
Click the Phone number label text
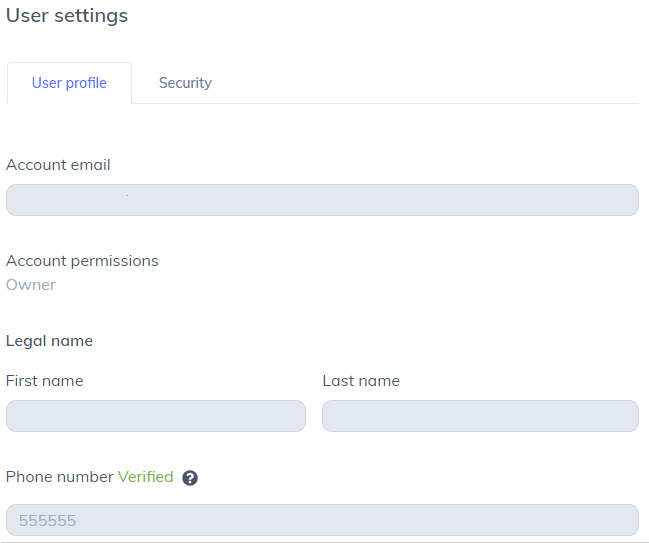pyautogui.click(x=60, y=477)
